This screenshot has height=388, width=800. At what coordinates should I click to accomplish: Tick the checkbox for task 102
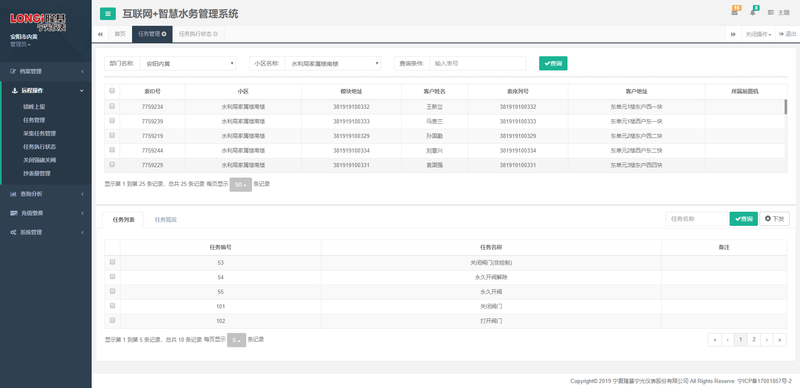tap(112, 320)
